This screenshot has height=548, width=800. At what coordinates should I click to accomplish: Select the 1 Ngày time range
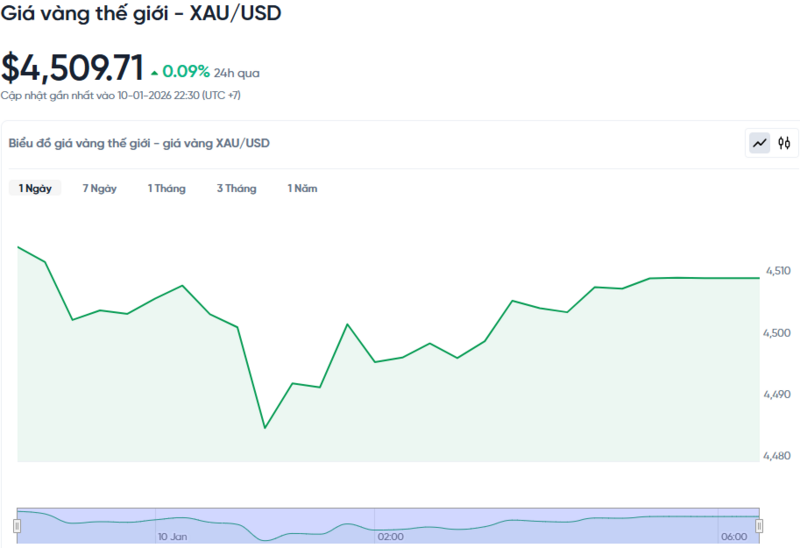pos(35,188)
